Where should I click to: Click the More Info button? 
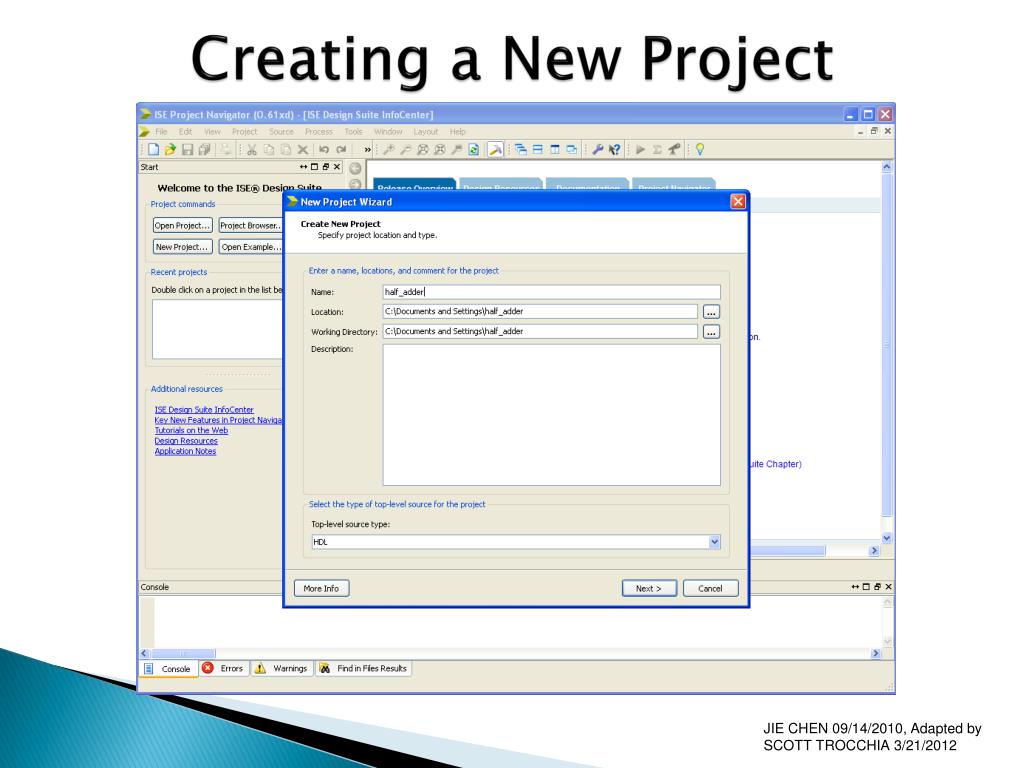click(321, 588)
